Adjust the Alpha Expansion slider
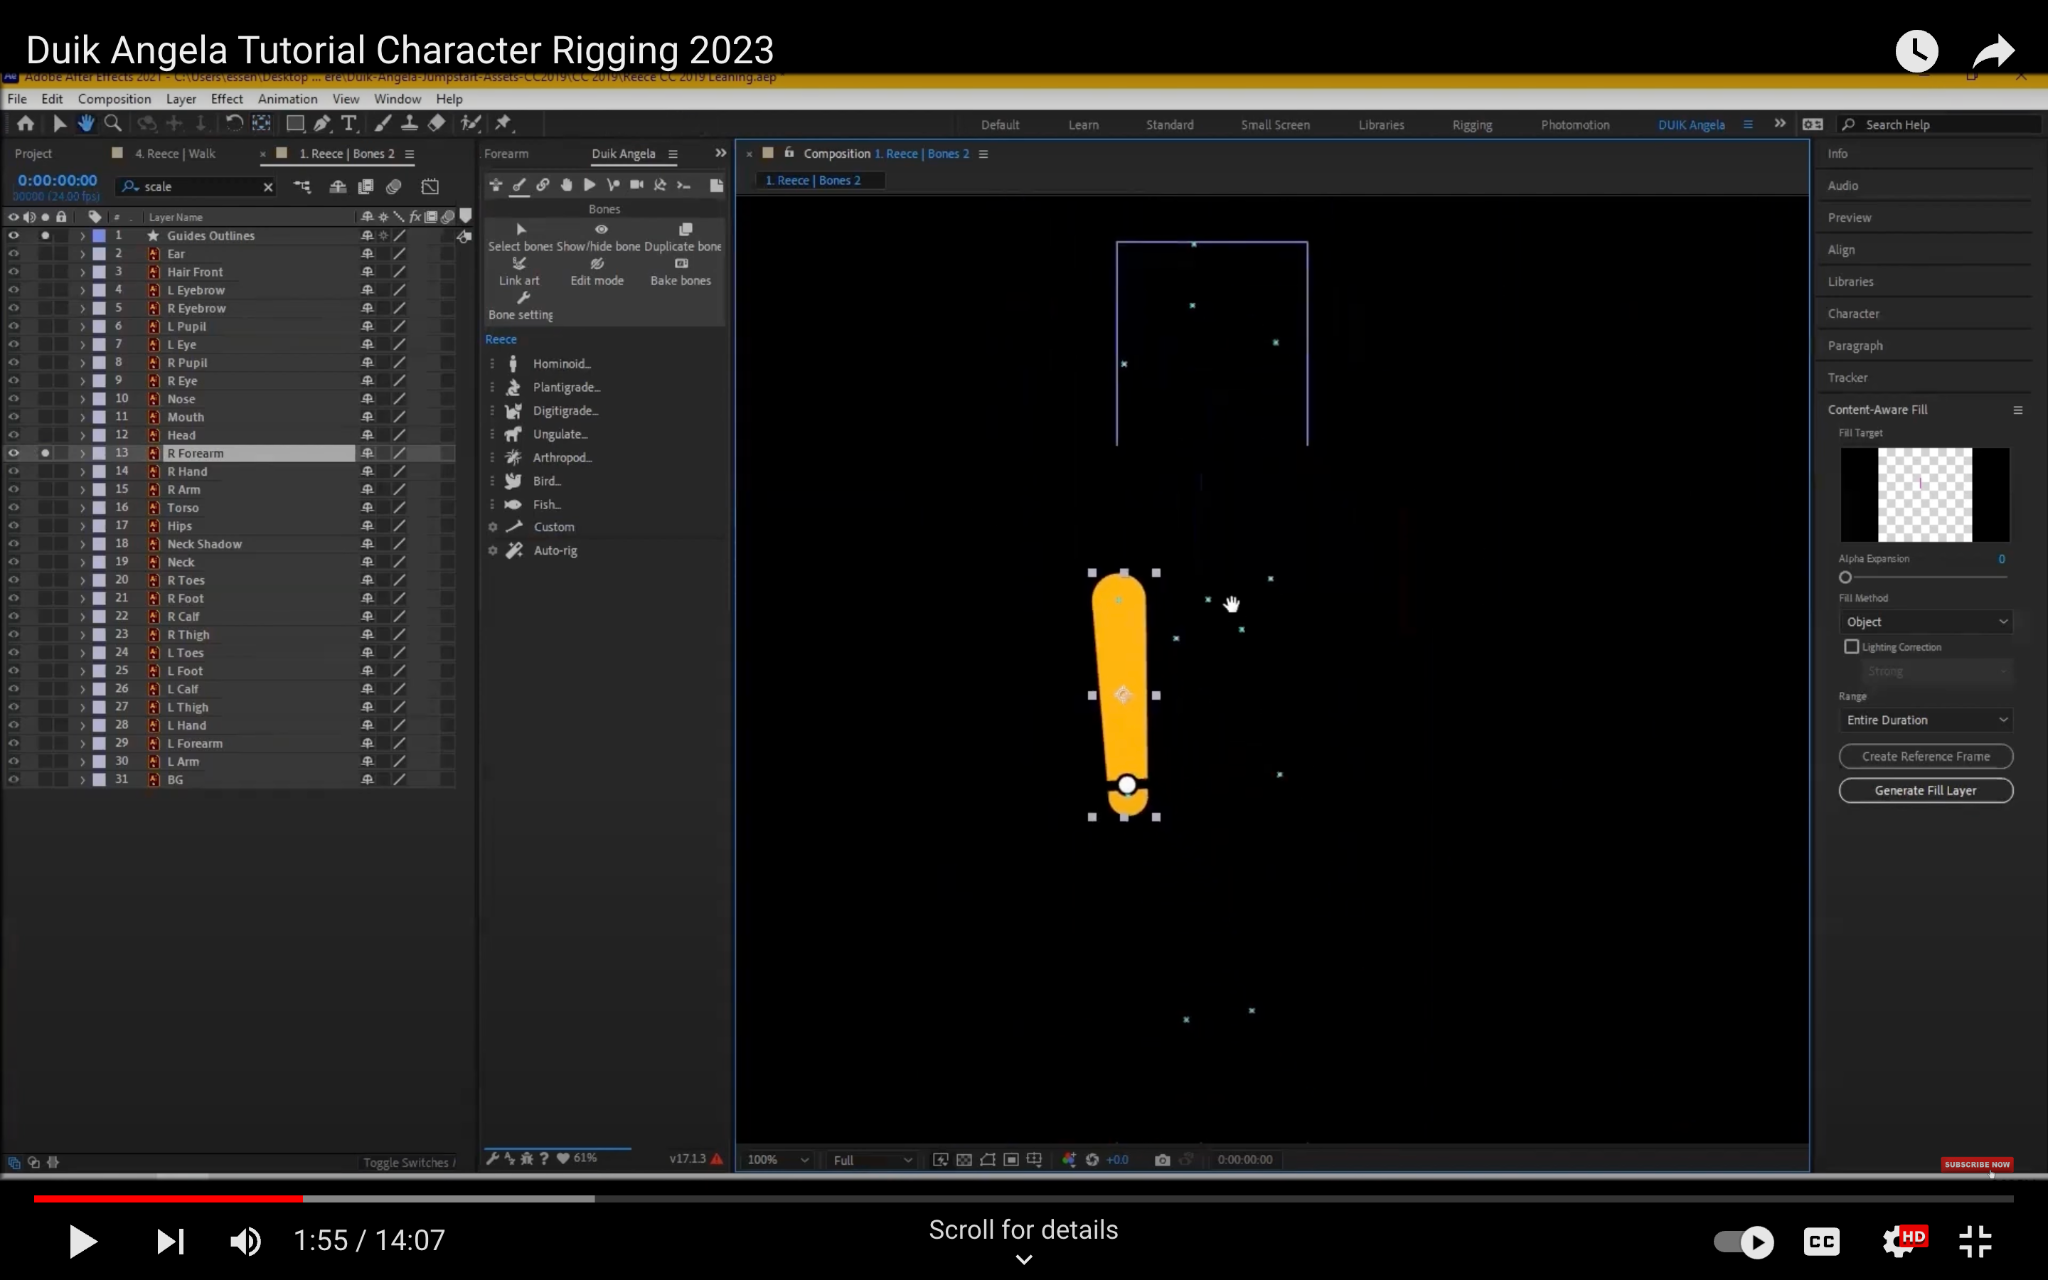Image resolution: width=2048 pixels, height=1280 pixels. coord(1845,577)
